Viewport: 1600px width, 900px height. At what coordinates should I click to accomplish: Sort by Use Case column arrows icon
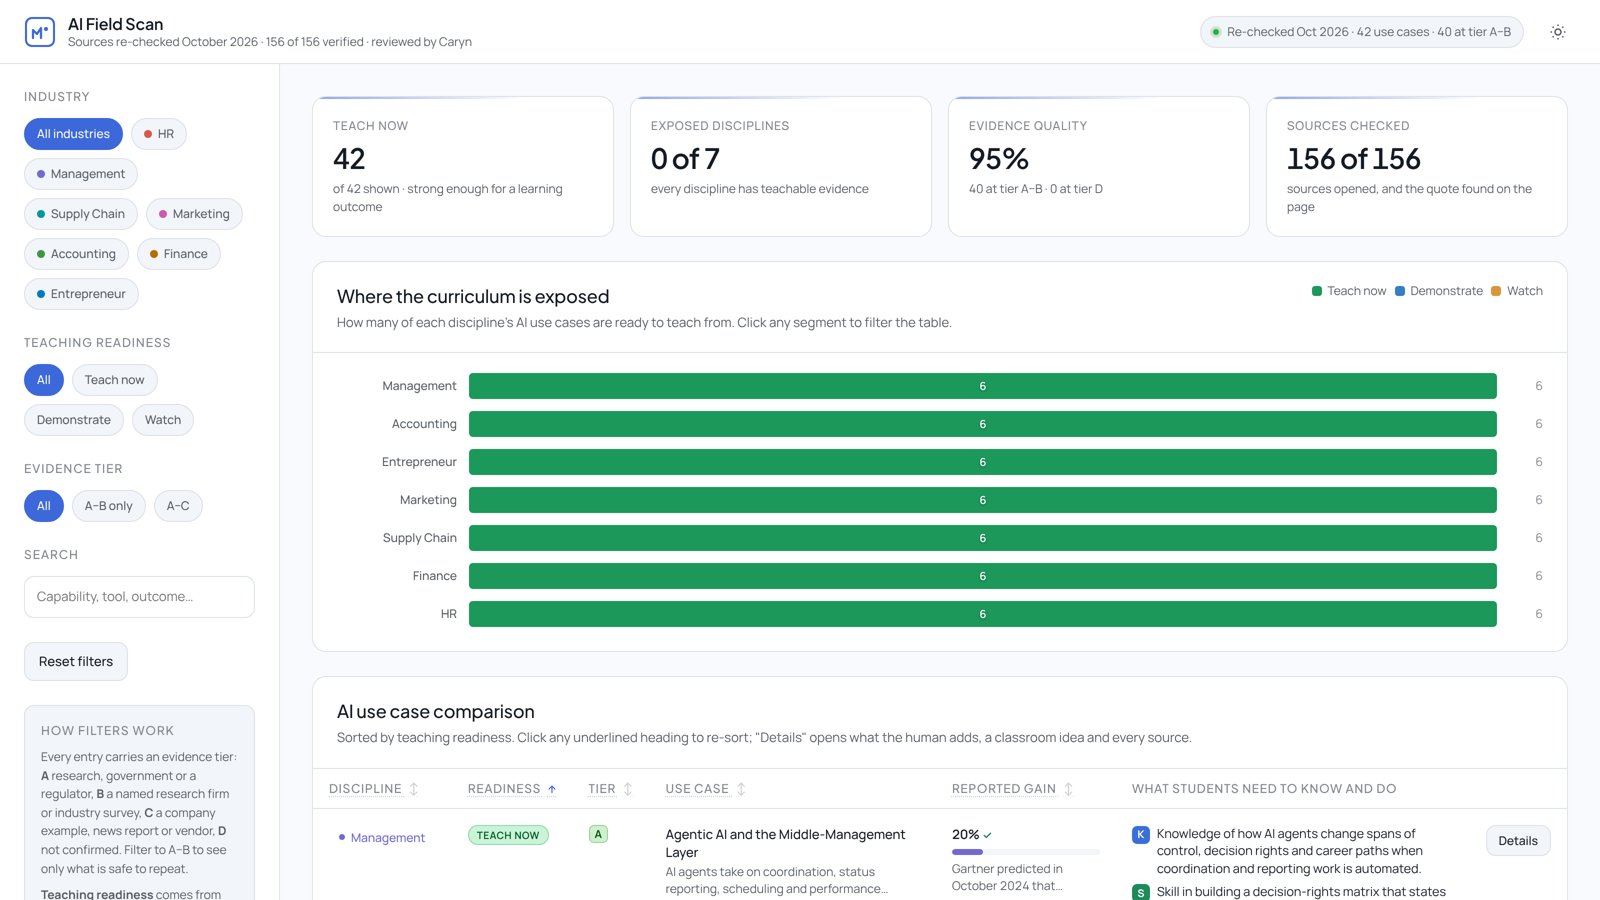741,789
